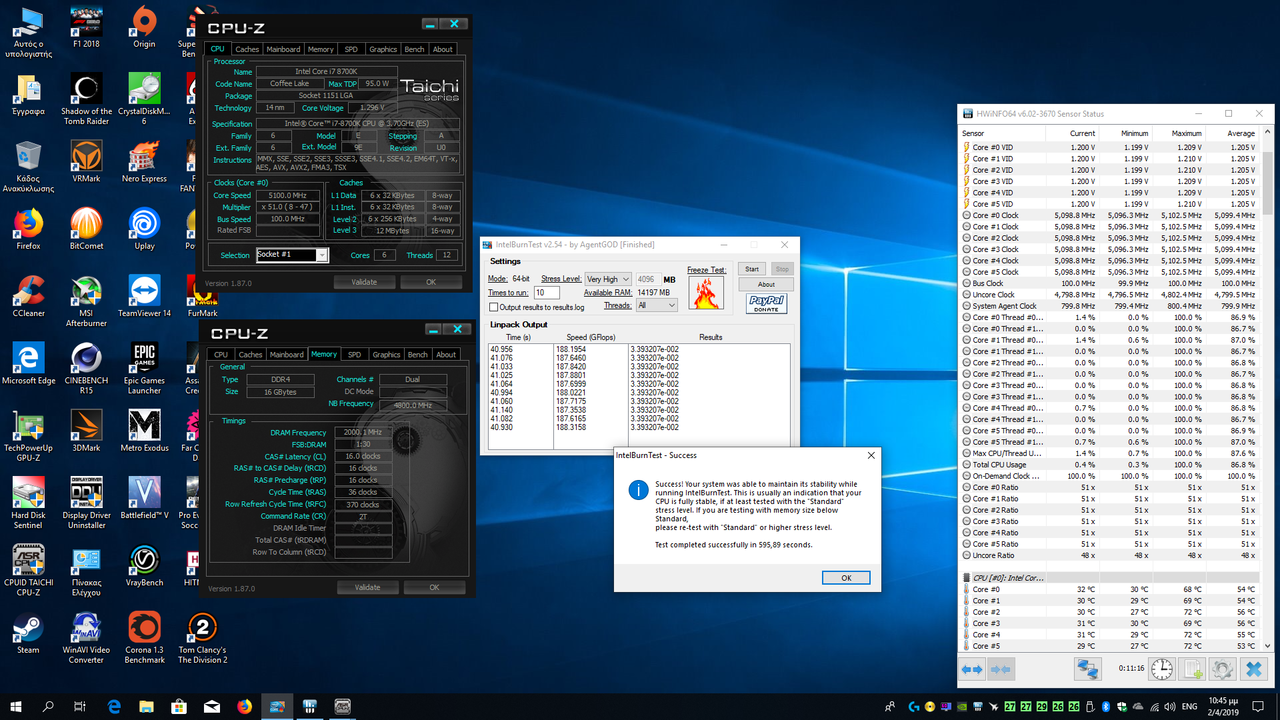Open Metro Exodus desktop icon
This screenshot has width=1280, height=720.
144,430
